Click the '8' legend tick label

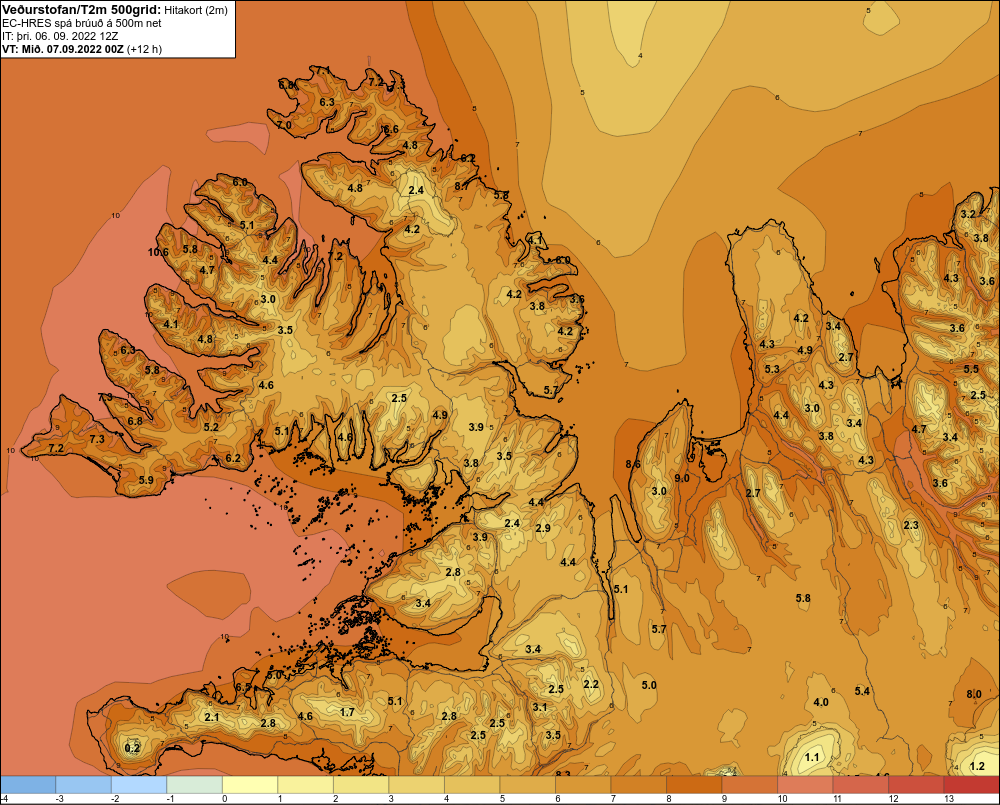tap(669, 799)
